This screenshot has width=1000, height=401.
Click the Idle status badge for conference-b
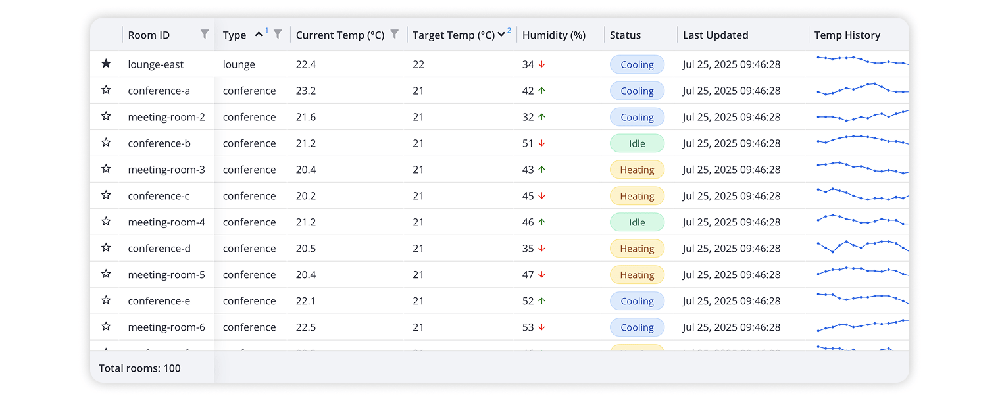click(637, 143)
